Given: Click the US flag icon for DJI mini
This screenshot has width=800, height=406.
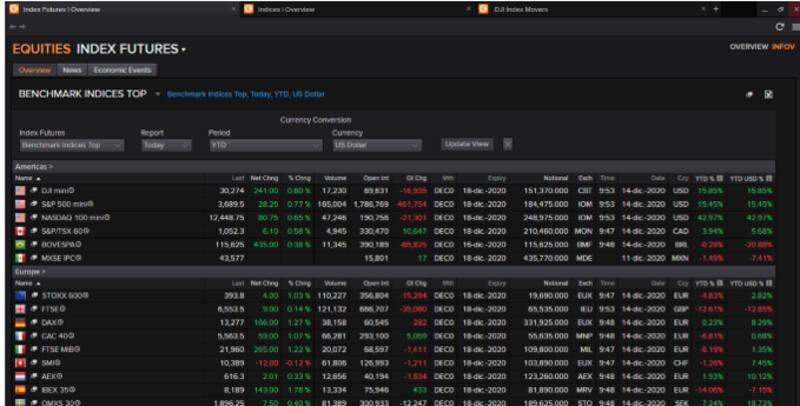Looking at the screenshot, I should (x=20, y=190).
